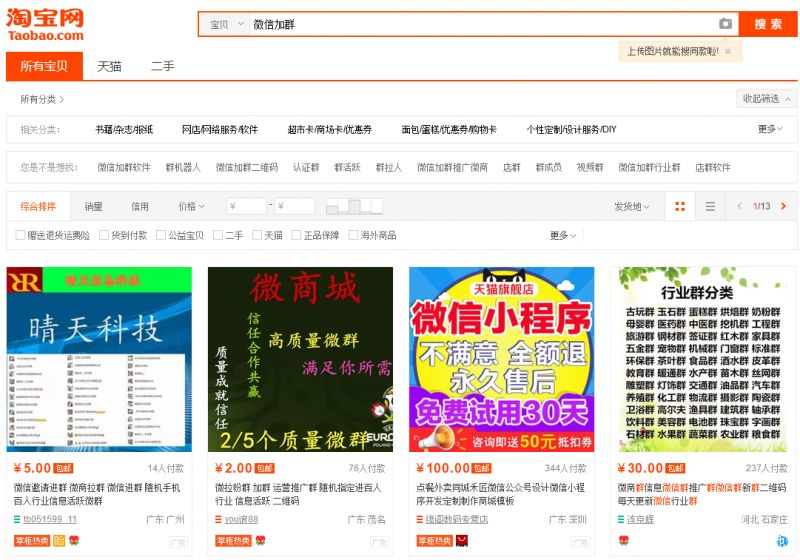The height and width of the screenshot is (560, 800).
Task: Open 晴天科技 product thumbnail
Action: pos(99,359)
